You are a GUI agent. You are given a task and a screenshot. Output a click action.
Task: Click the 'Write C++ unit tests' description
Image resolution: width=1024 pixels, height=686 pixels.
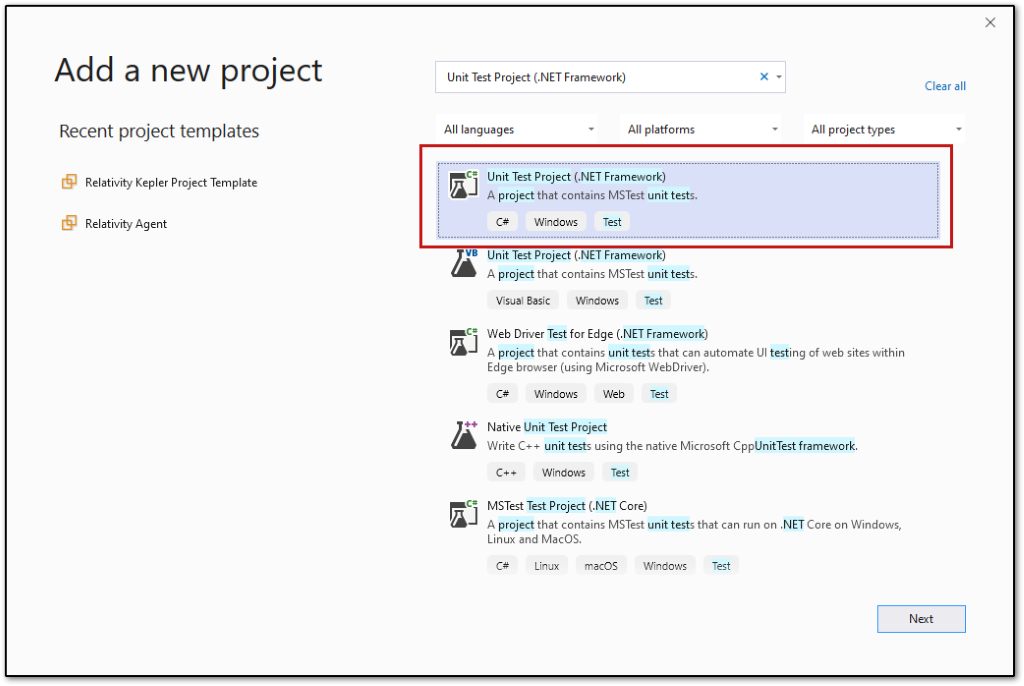coord(672,446)
